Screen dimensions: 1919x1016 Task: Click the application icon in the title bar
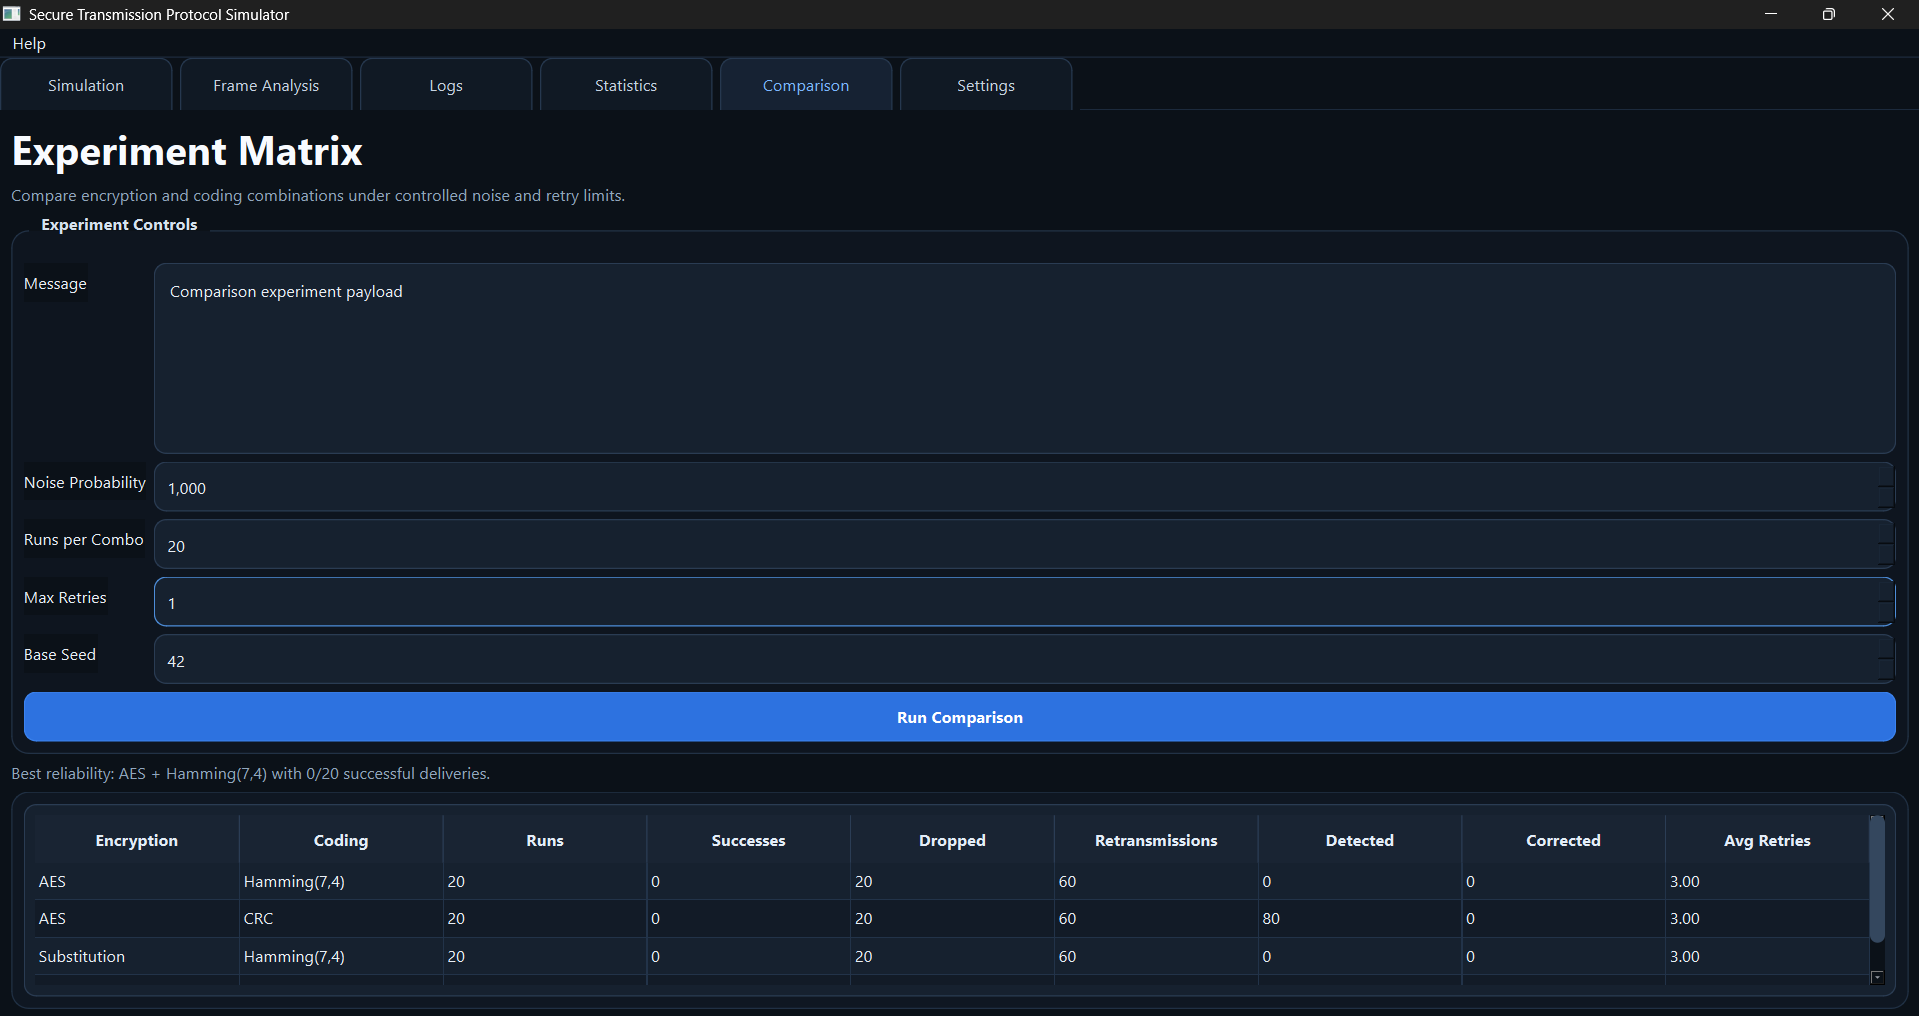(x=12, y=14)
